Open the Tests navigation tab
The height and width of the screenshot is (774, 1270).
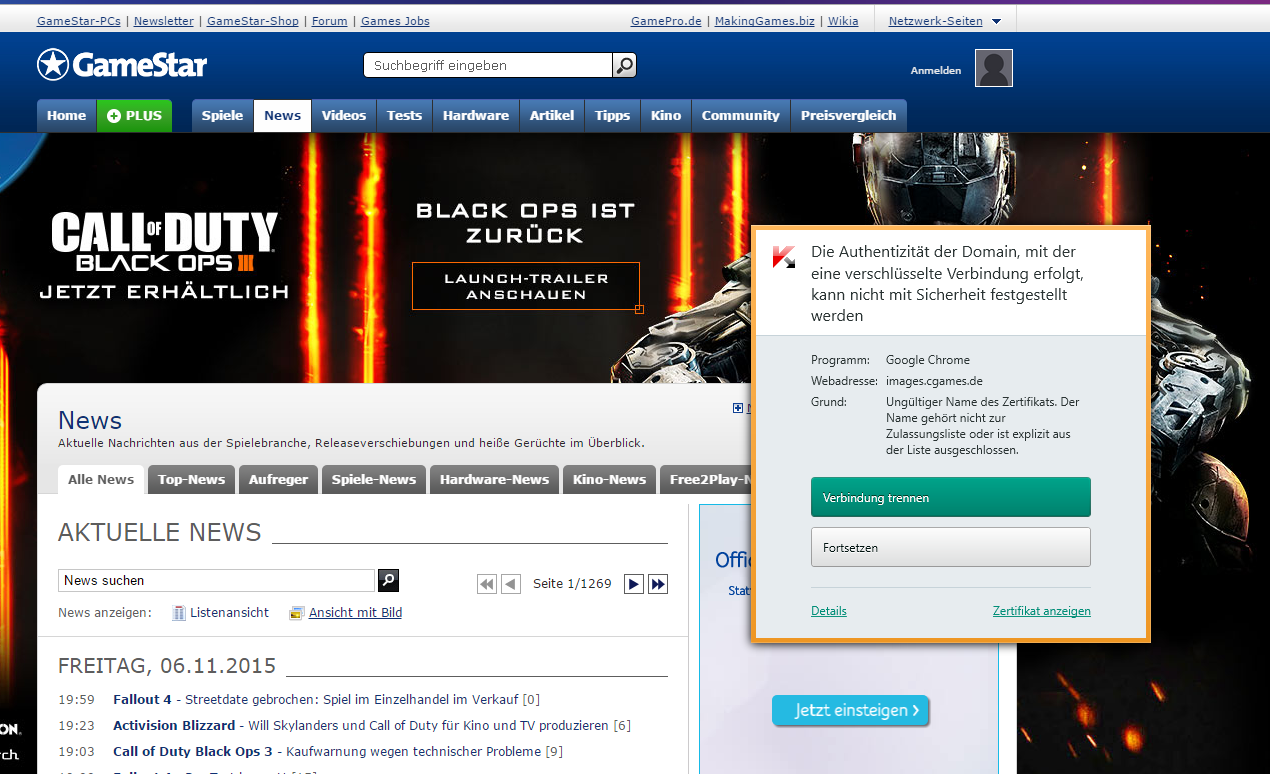tap(404, 116)
